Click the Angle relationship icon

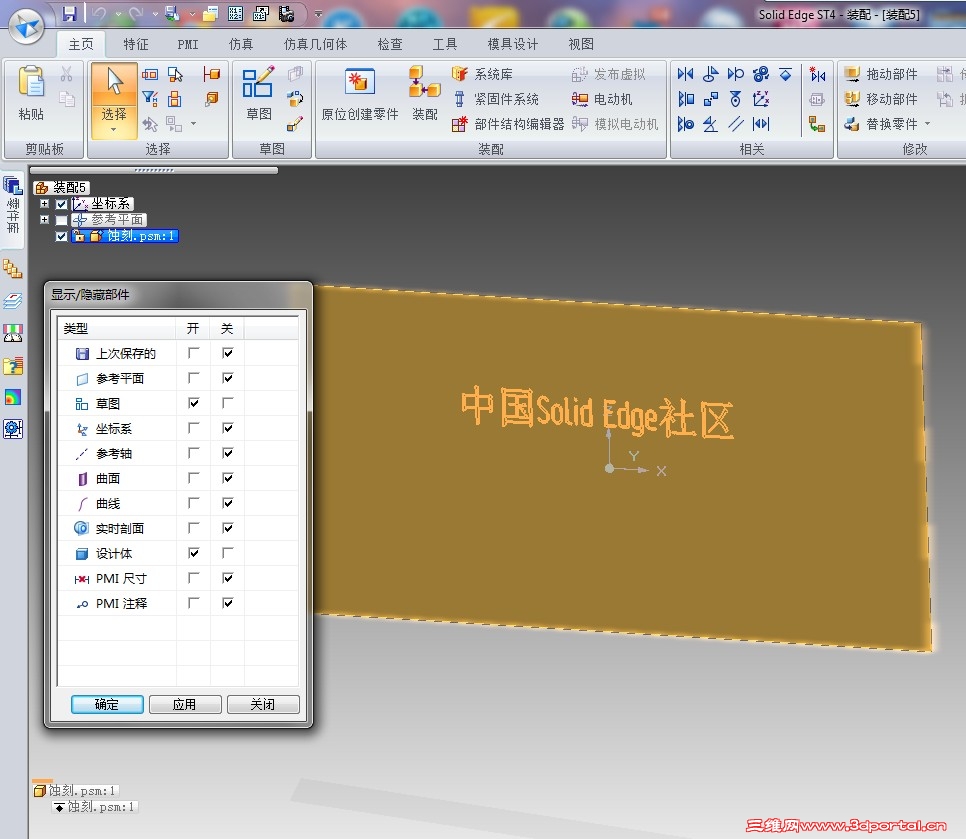710,124
